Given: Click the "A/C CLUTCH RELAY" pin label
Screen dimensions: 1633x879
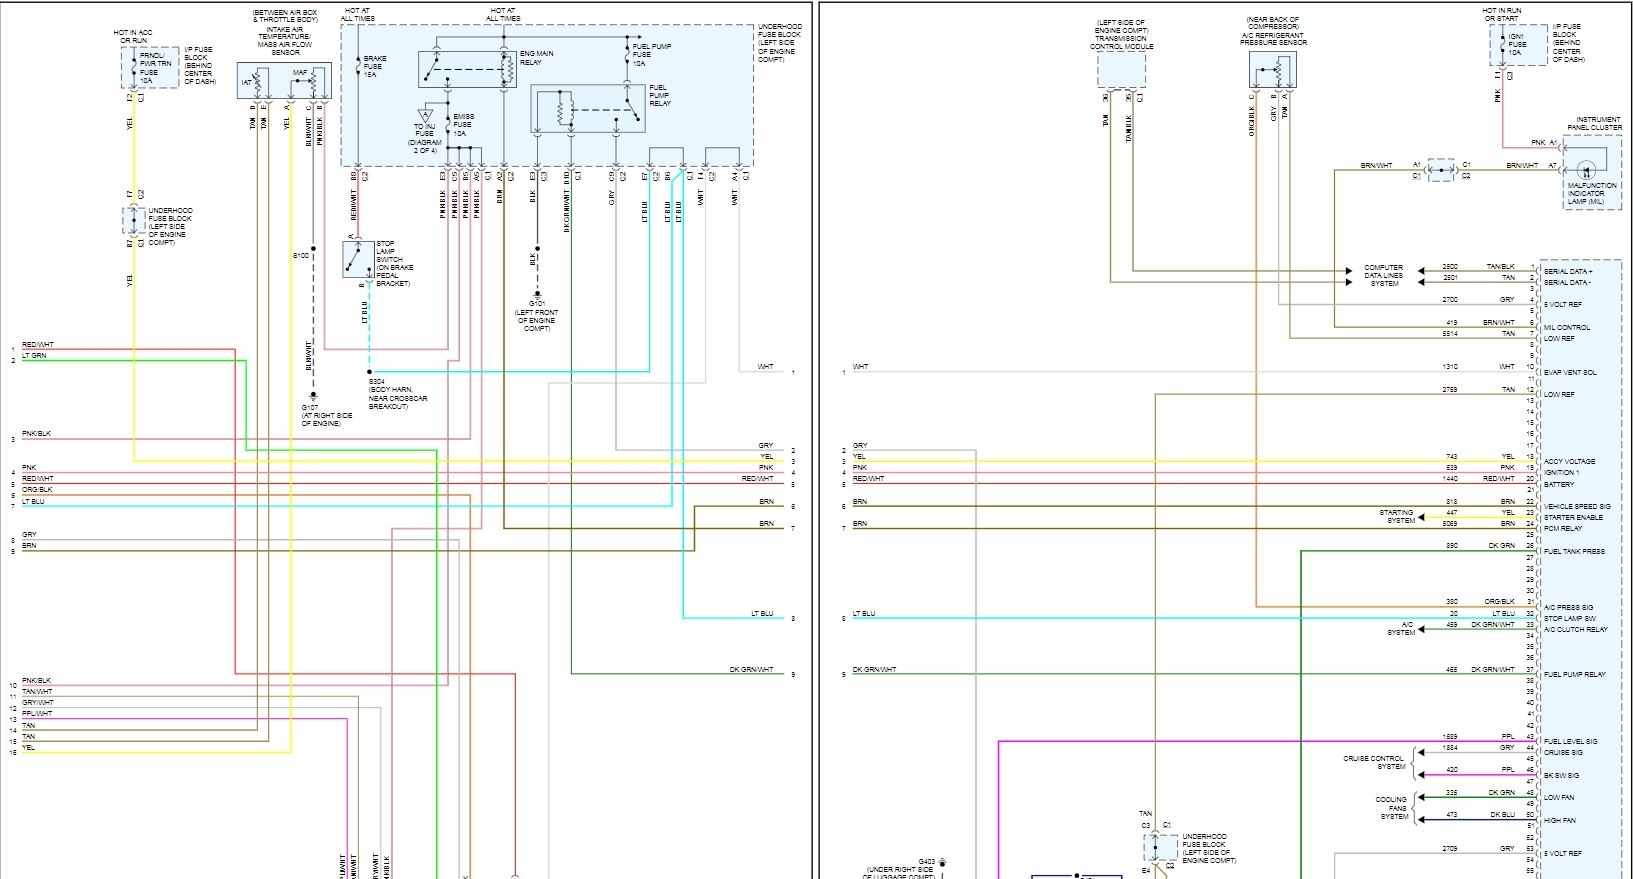Looking at the screenshot, I should point(1576,629).
